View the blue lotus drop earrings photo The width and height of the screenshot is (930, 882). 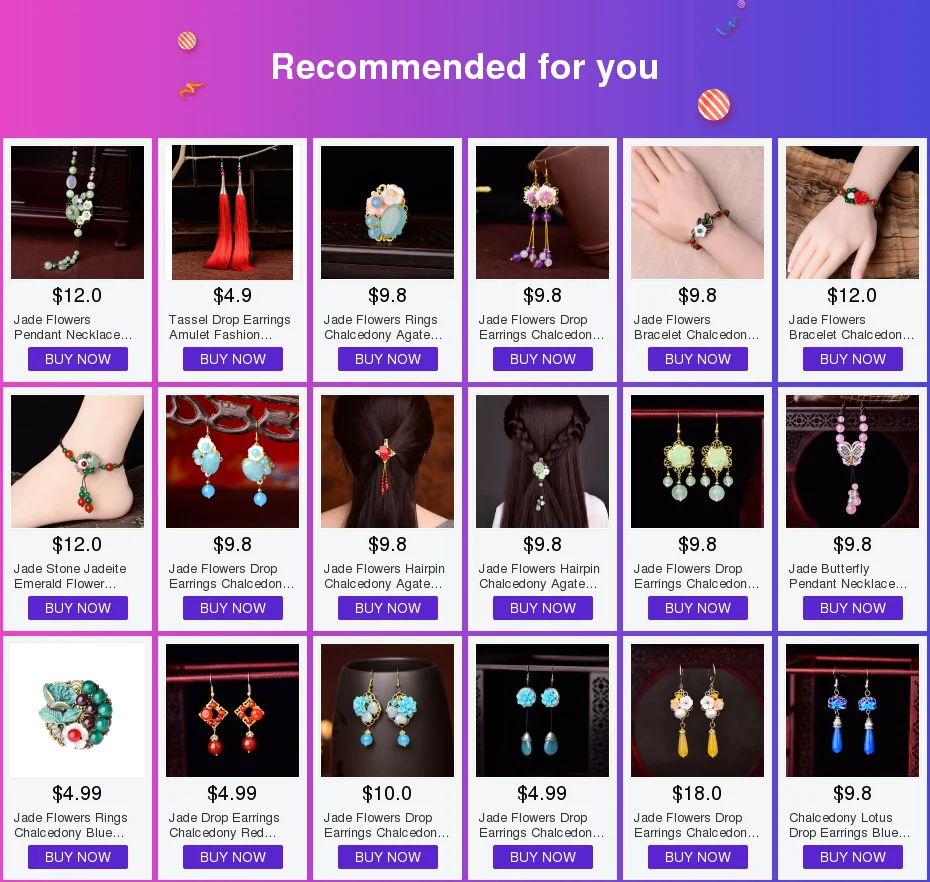tap(852, 711)
